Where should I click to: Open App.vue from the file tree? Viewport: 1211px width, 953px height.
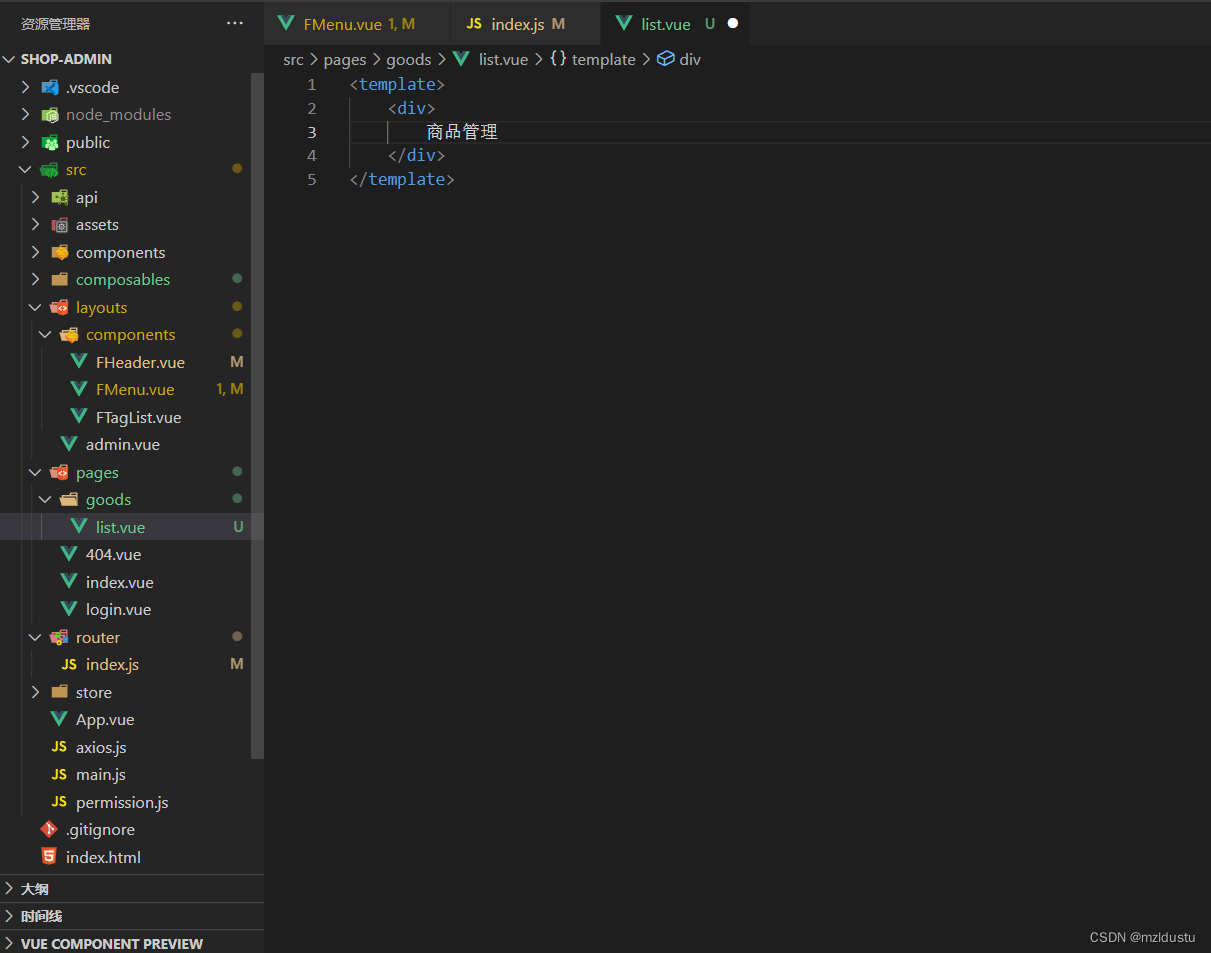click(125, 719)
